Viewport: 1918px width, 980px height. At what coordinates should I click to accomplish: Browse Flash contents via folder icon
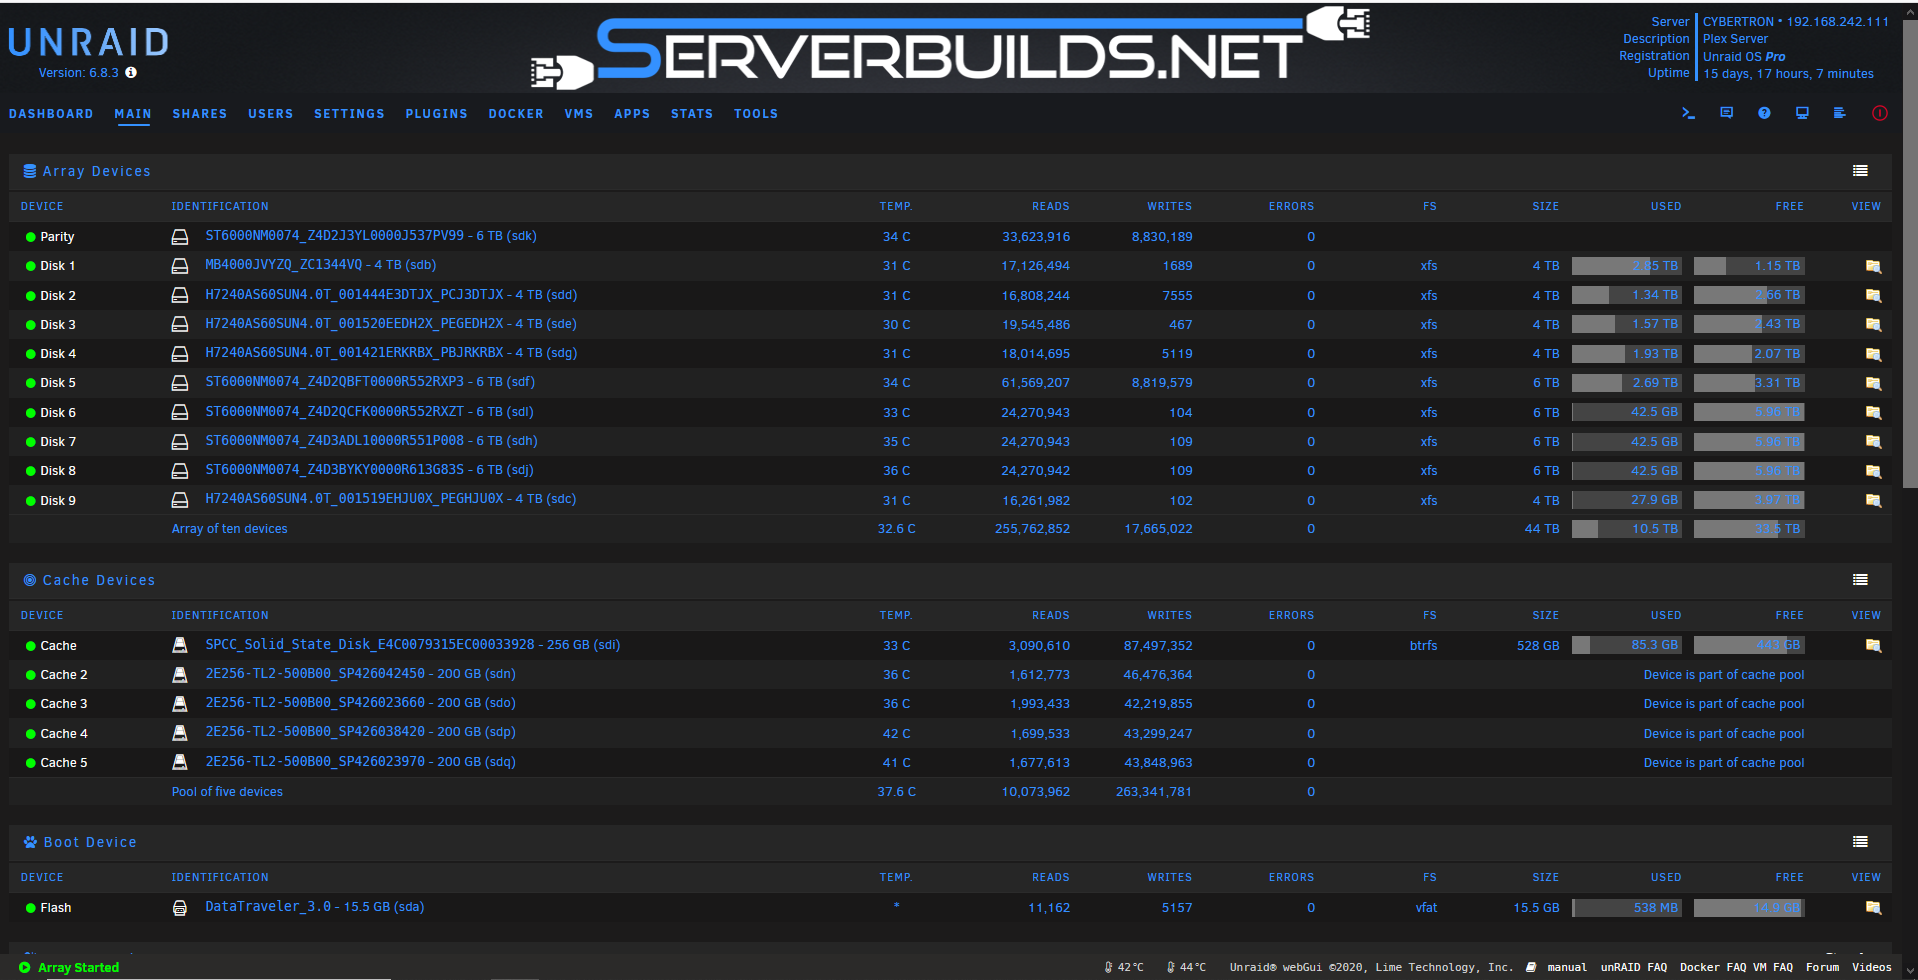(x=1873, y=908)
